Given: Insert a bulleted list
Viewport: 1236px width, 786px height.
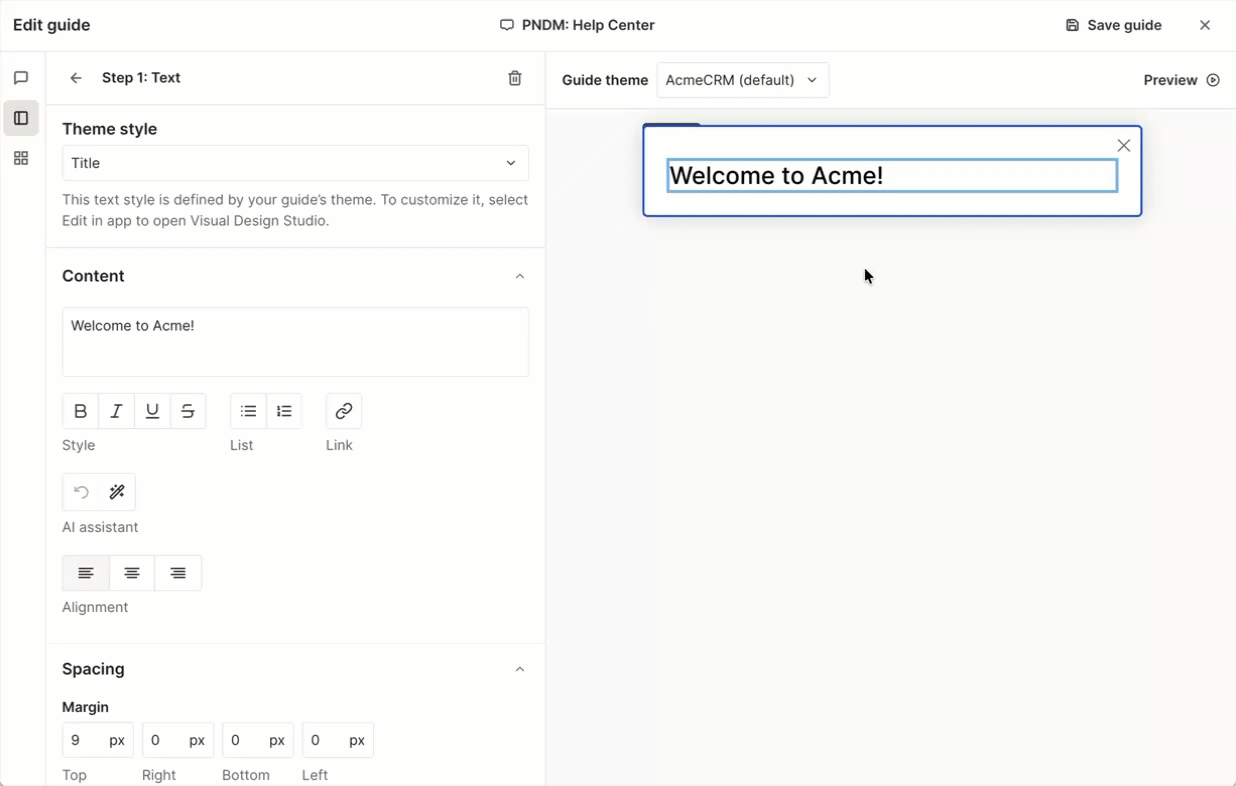Looking at the screenshot, I should (x=248, y=411).
